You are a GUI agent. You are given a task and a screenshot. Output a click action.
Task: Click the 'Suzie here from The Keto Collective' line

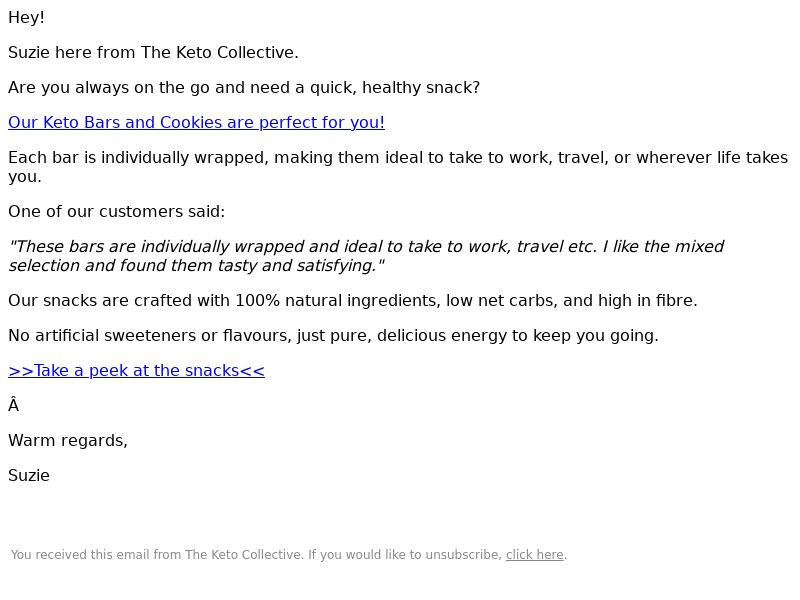tap(153, 53)
